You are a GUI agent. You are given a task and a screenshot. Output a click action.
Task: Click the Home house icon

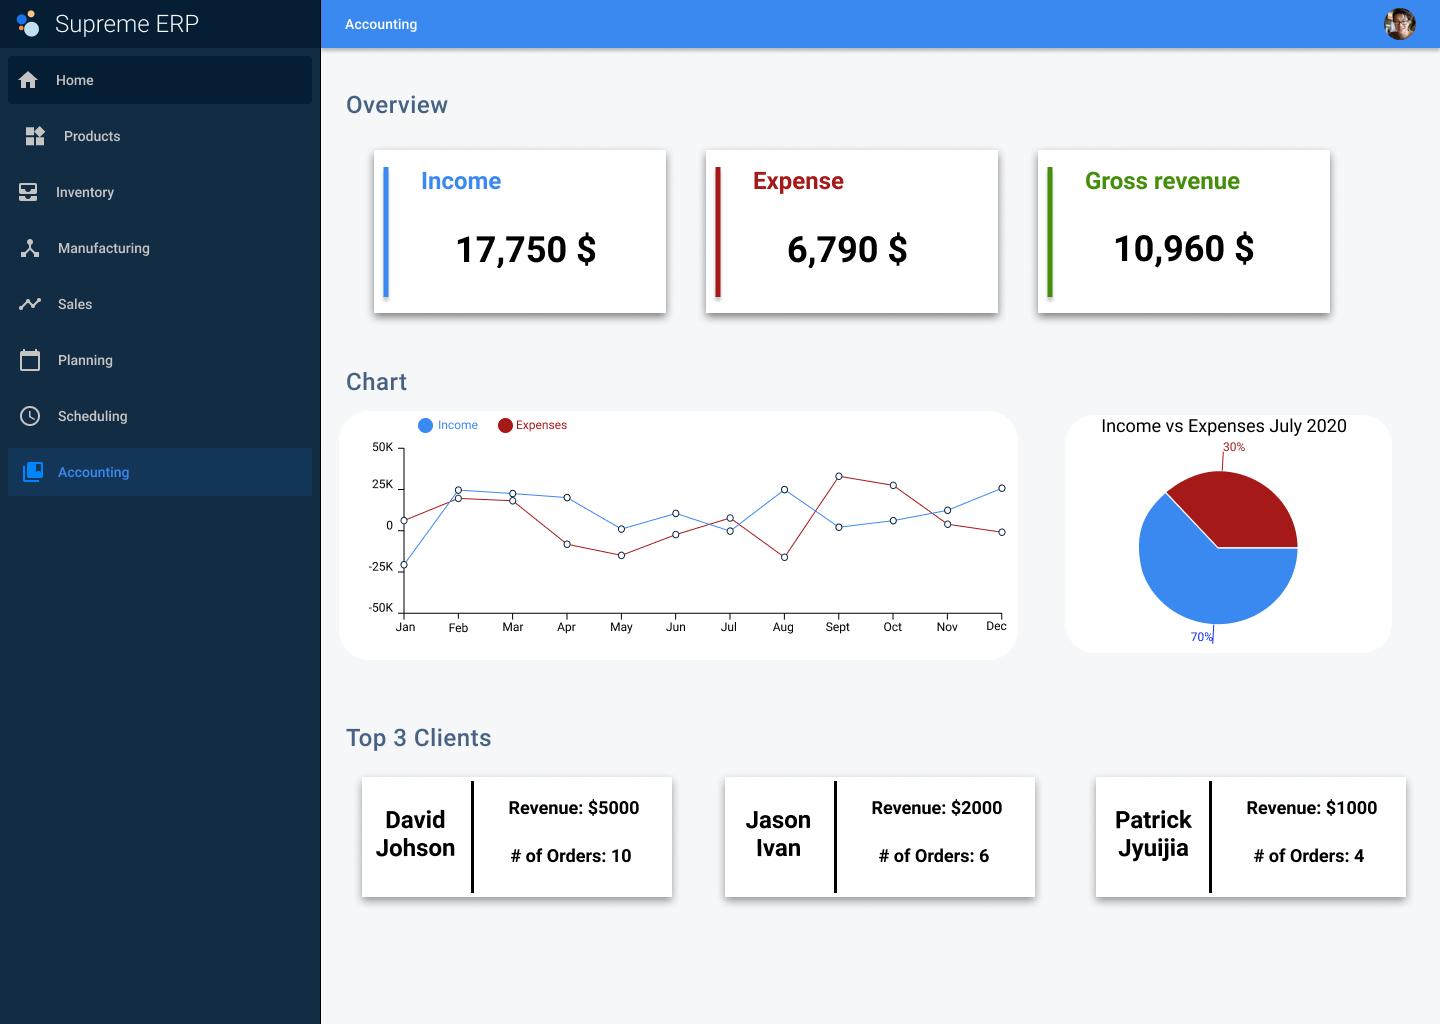click(x=28, y=80)
